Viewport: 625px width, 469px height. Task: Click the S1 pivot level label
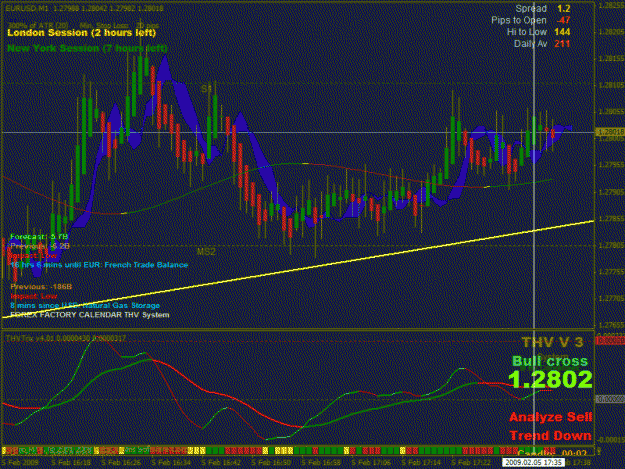206,89
